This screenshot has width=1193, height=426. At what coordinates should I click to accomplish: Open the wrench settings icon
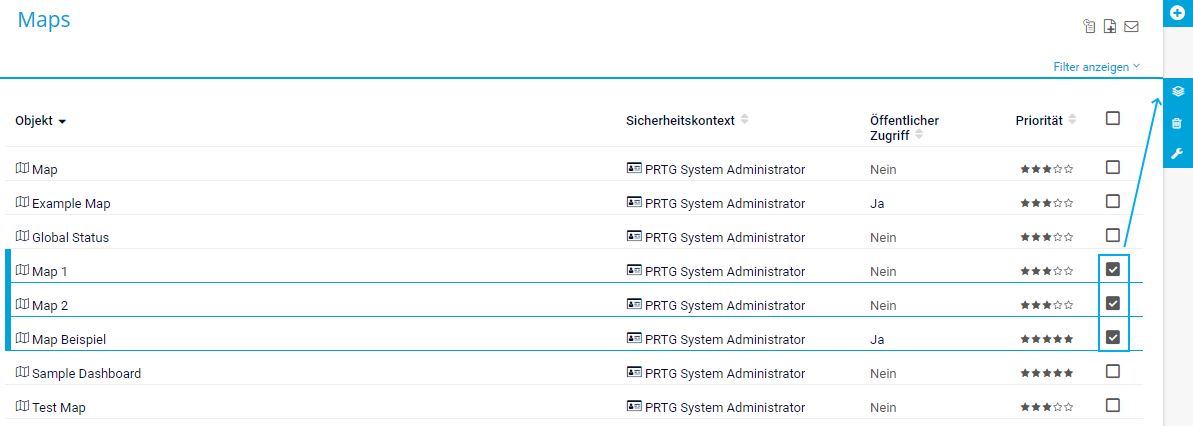[x=1177, y=154]
